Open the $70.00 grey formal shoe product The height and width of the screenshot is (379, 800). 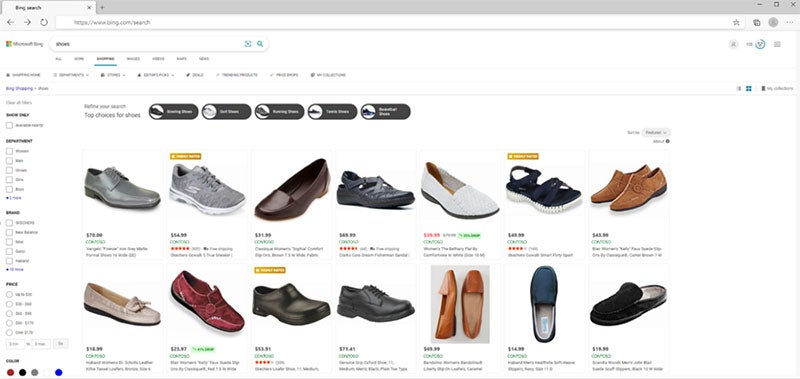[x=122, y=204]
